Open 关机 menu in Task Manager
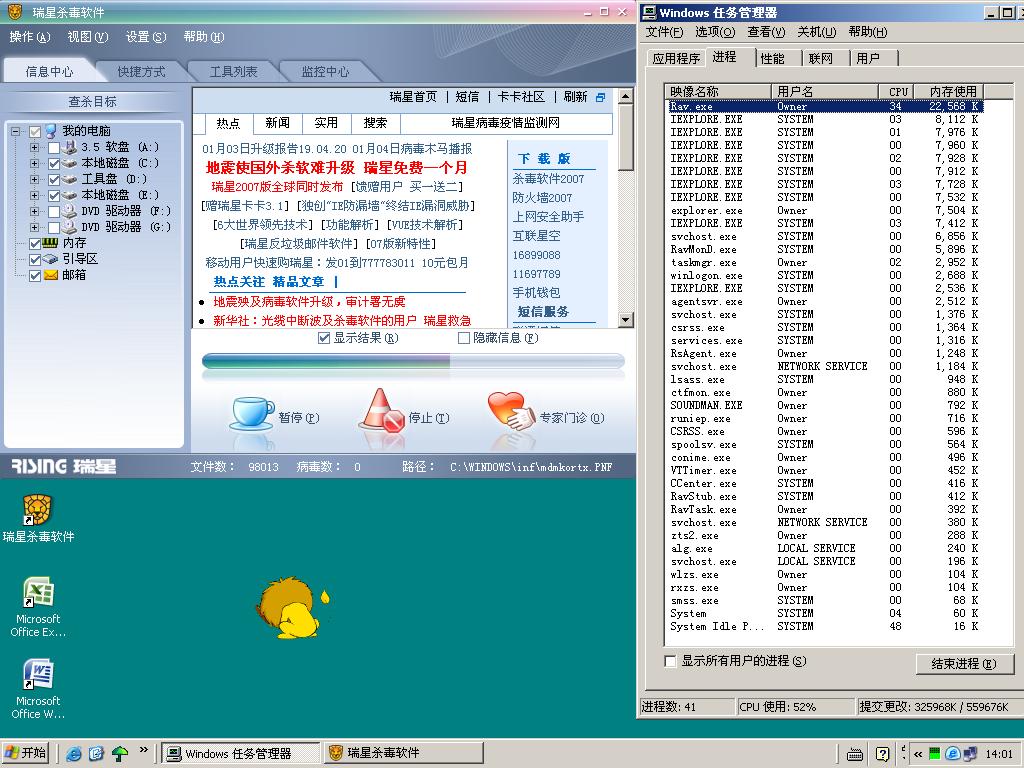The width and height of the screenshot is (1024, 768). coord(816,32)
